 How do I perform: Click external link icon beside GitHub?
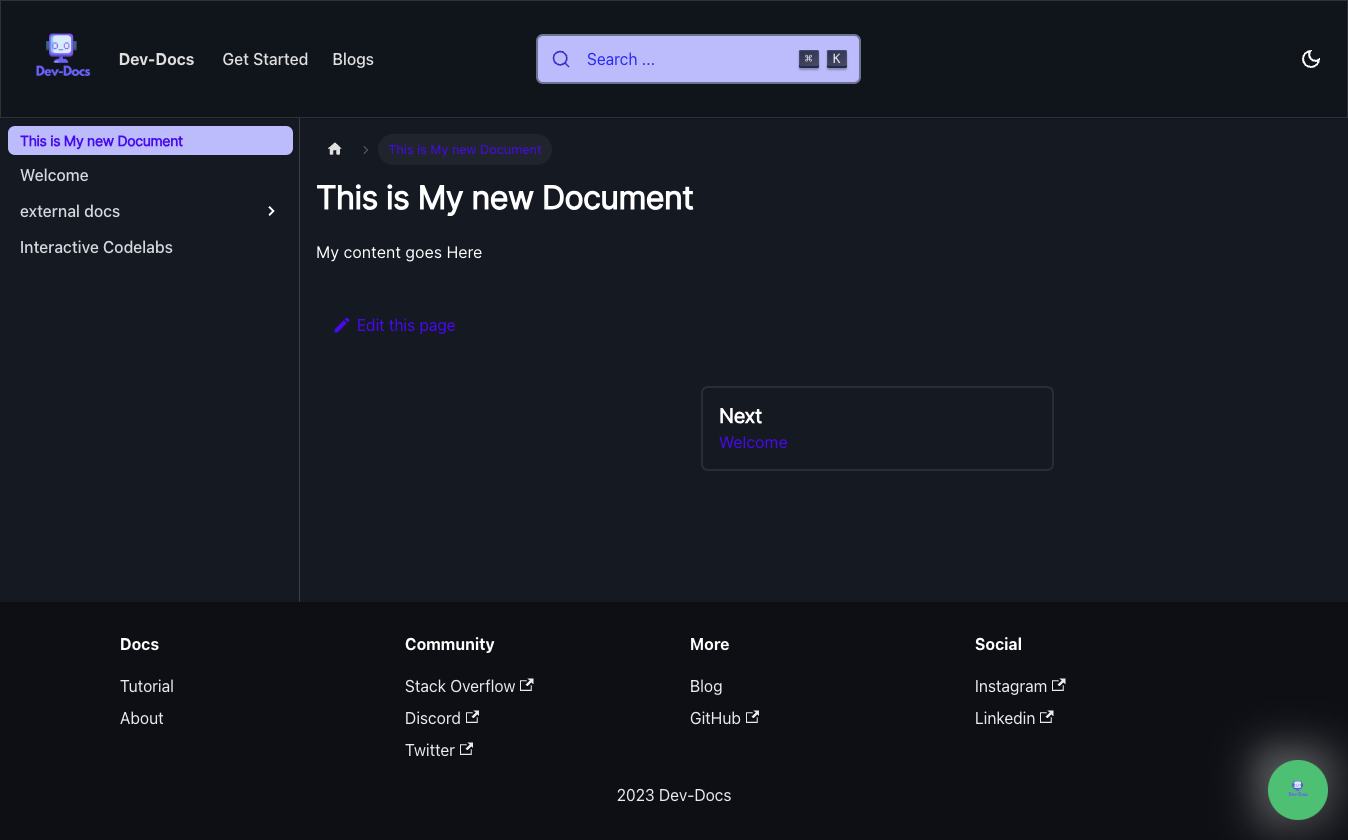tap(752, 717)
